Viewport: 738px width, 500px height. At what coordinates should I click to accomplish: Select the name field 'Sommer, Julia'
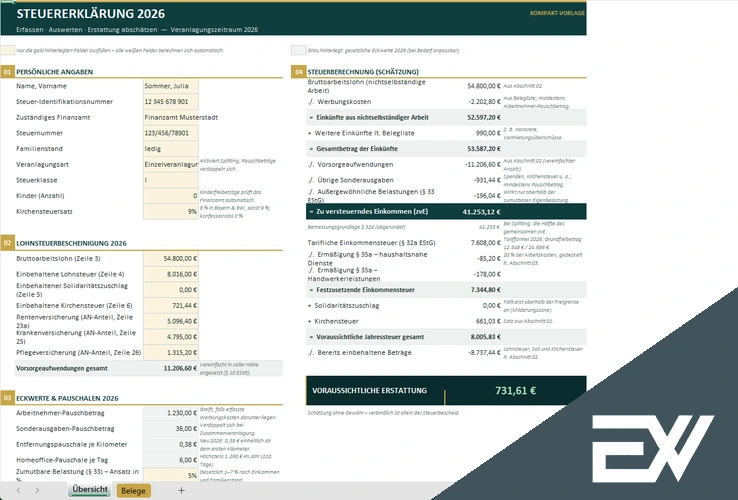coord(170,86)
